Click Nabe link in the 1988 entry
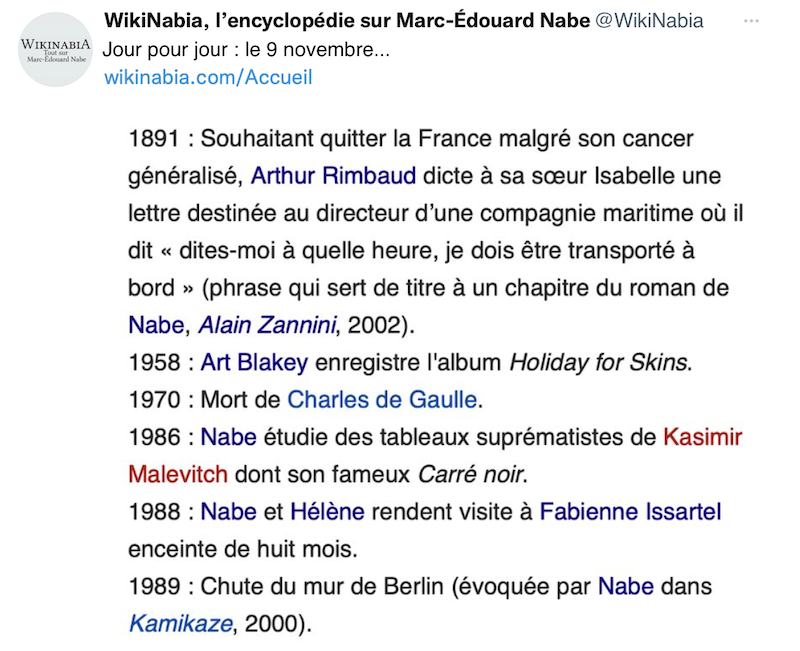Viewport: 800px width, 651px height. tap(229, 512)
